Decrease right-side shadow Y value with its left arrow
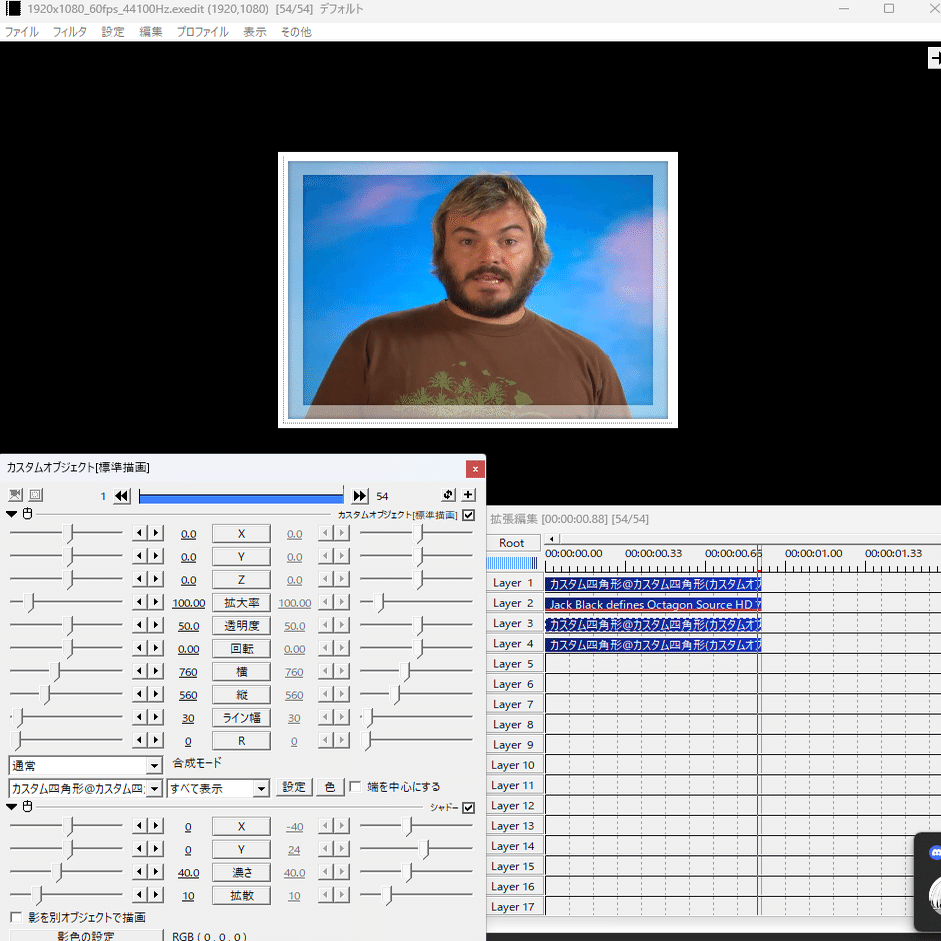Screen dimensions: 941x941 pyautogui.click(x=326, y=849)
